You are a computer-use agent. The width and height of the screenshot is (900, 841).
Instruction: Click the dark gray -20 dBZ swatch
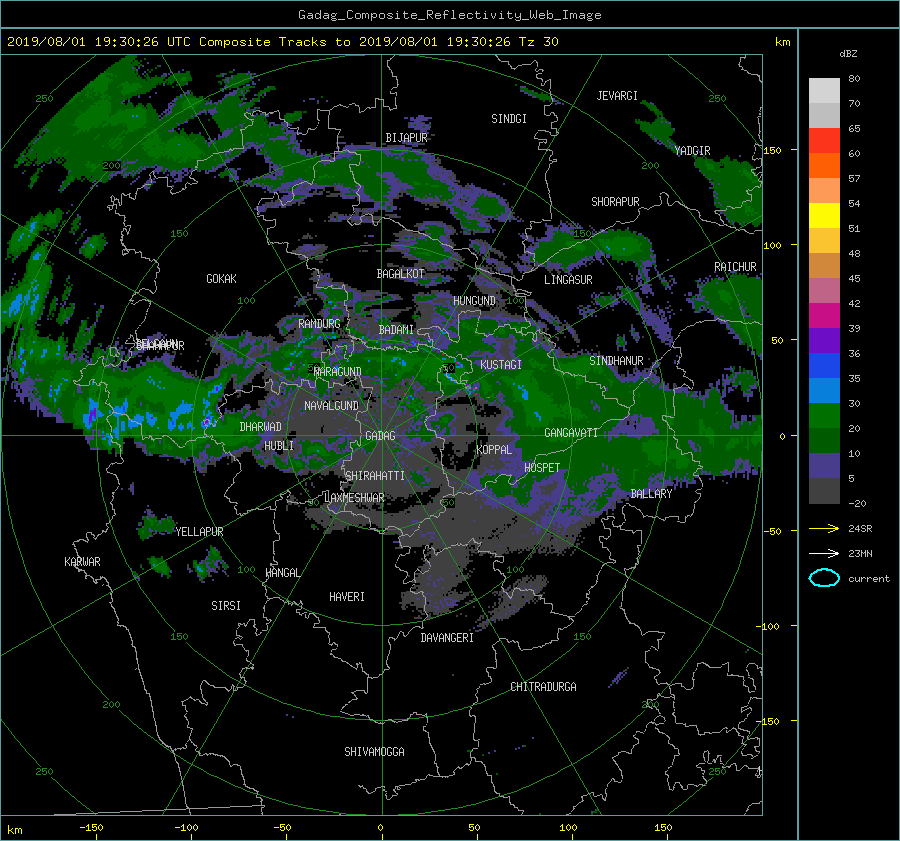point(824,491)
